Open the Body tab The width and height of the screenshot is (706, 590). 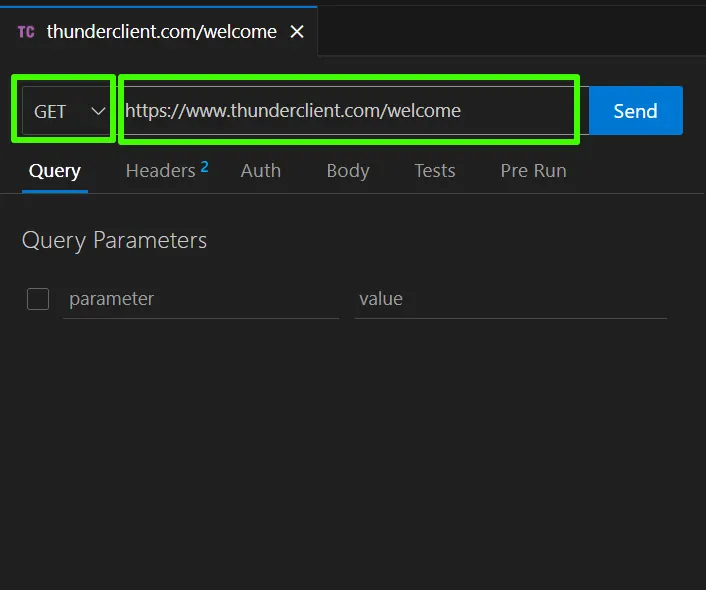(348, 171)
